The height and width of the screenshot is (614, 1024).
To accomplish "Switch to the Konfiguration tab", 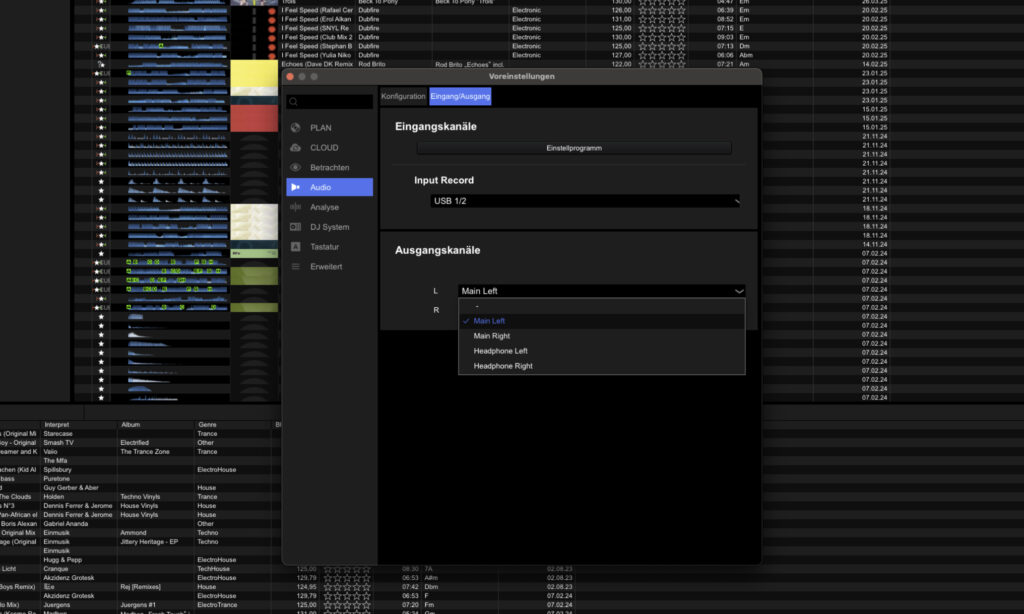I will (404, 96).
